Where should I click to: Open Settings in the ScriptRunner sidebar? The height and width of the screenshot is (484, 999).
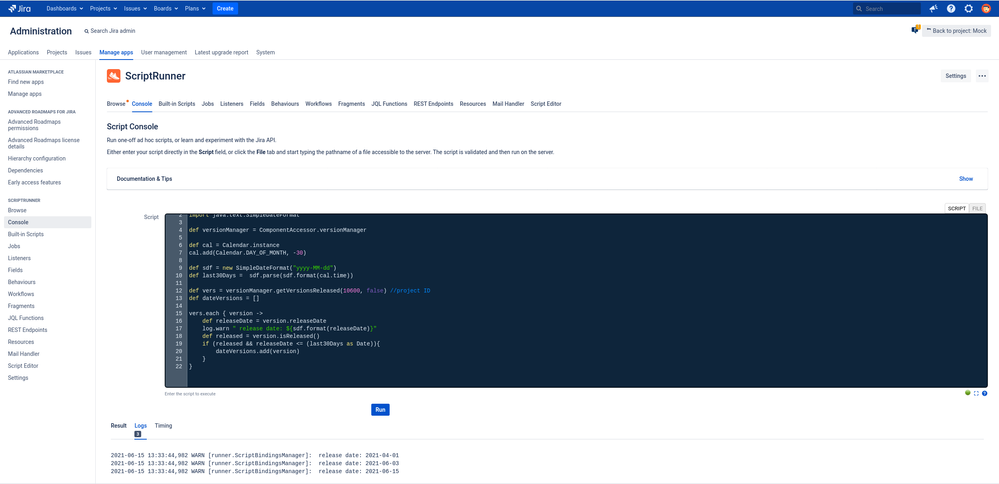click(x=18, y=378)
